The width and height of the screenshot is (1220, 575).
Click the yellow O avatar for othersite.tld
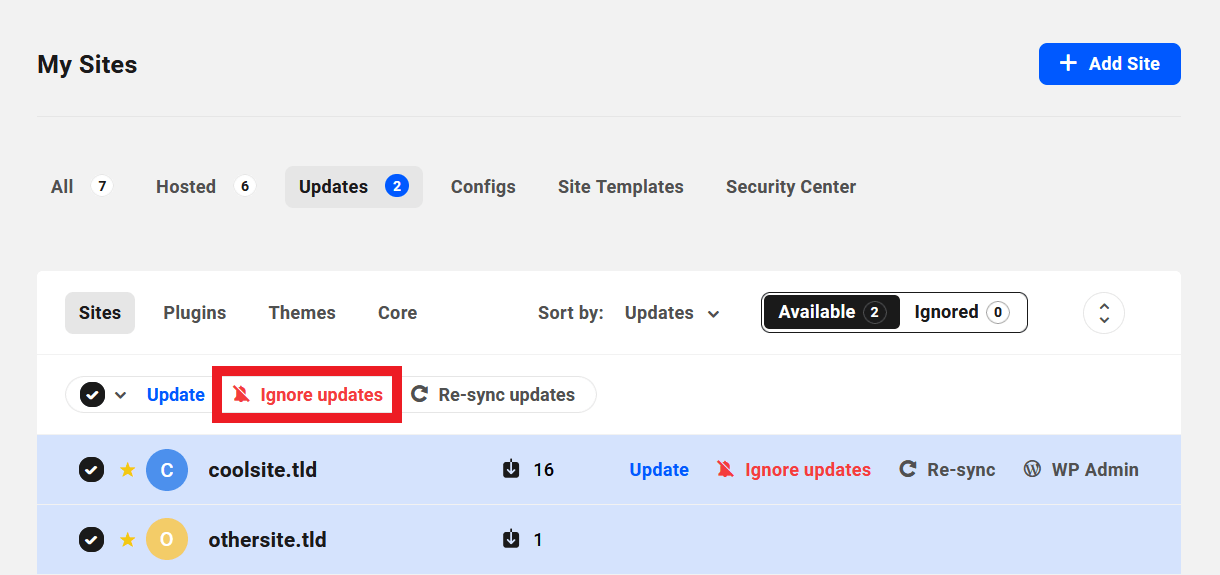pyautogui.click(x=167, y=540)
